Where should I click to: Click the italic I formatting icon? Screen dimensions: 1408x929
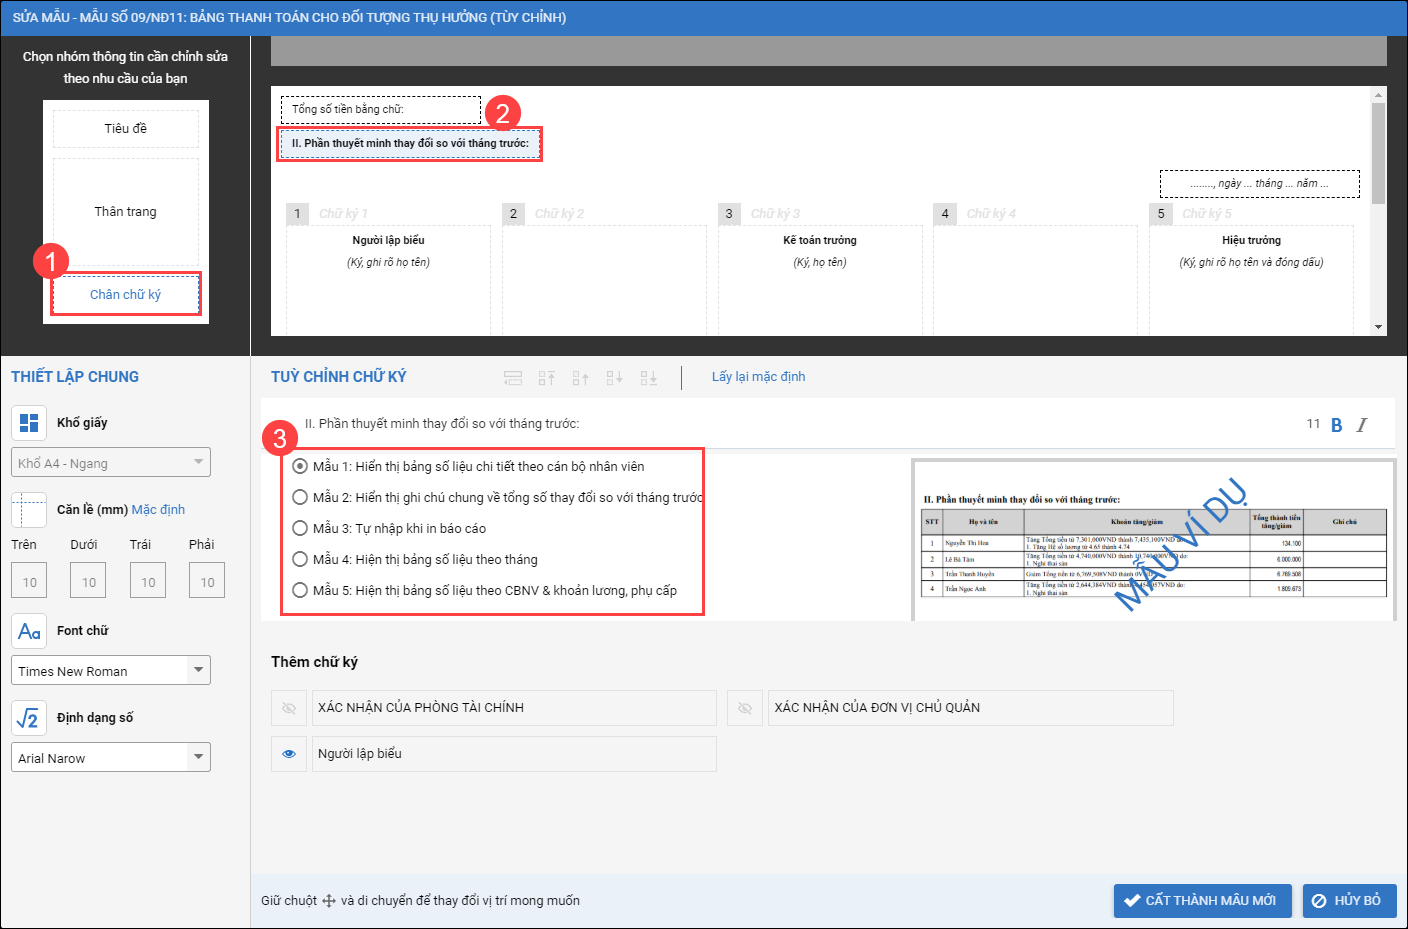pos(1361,425)
